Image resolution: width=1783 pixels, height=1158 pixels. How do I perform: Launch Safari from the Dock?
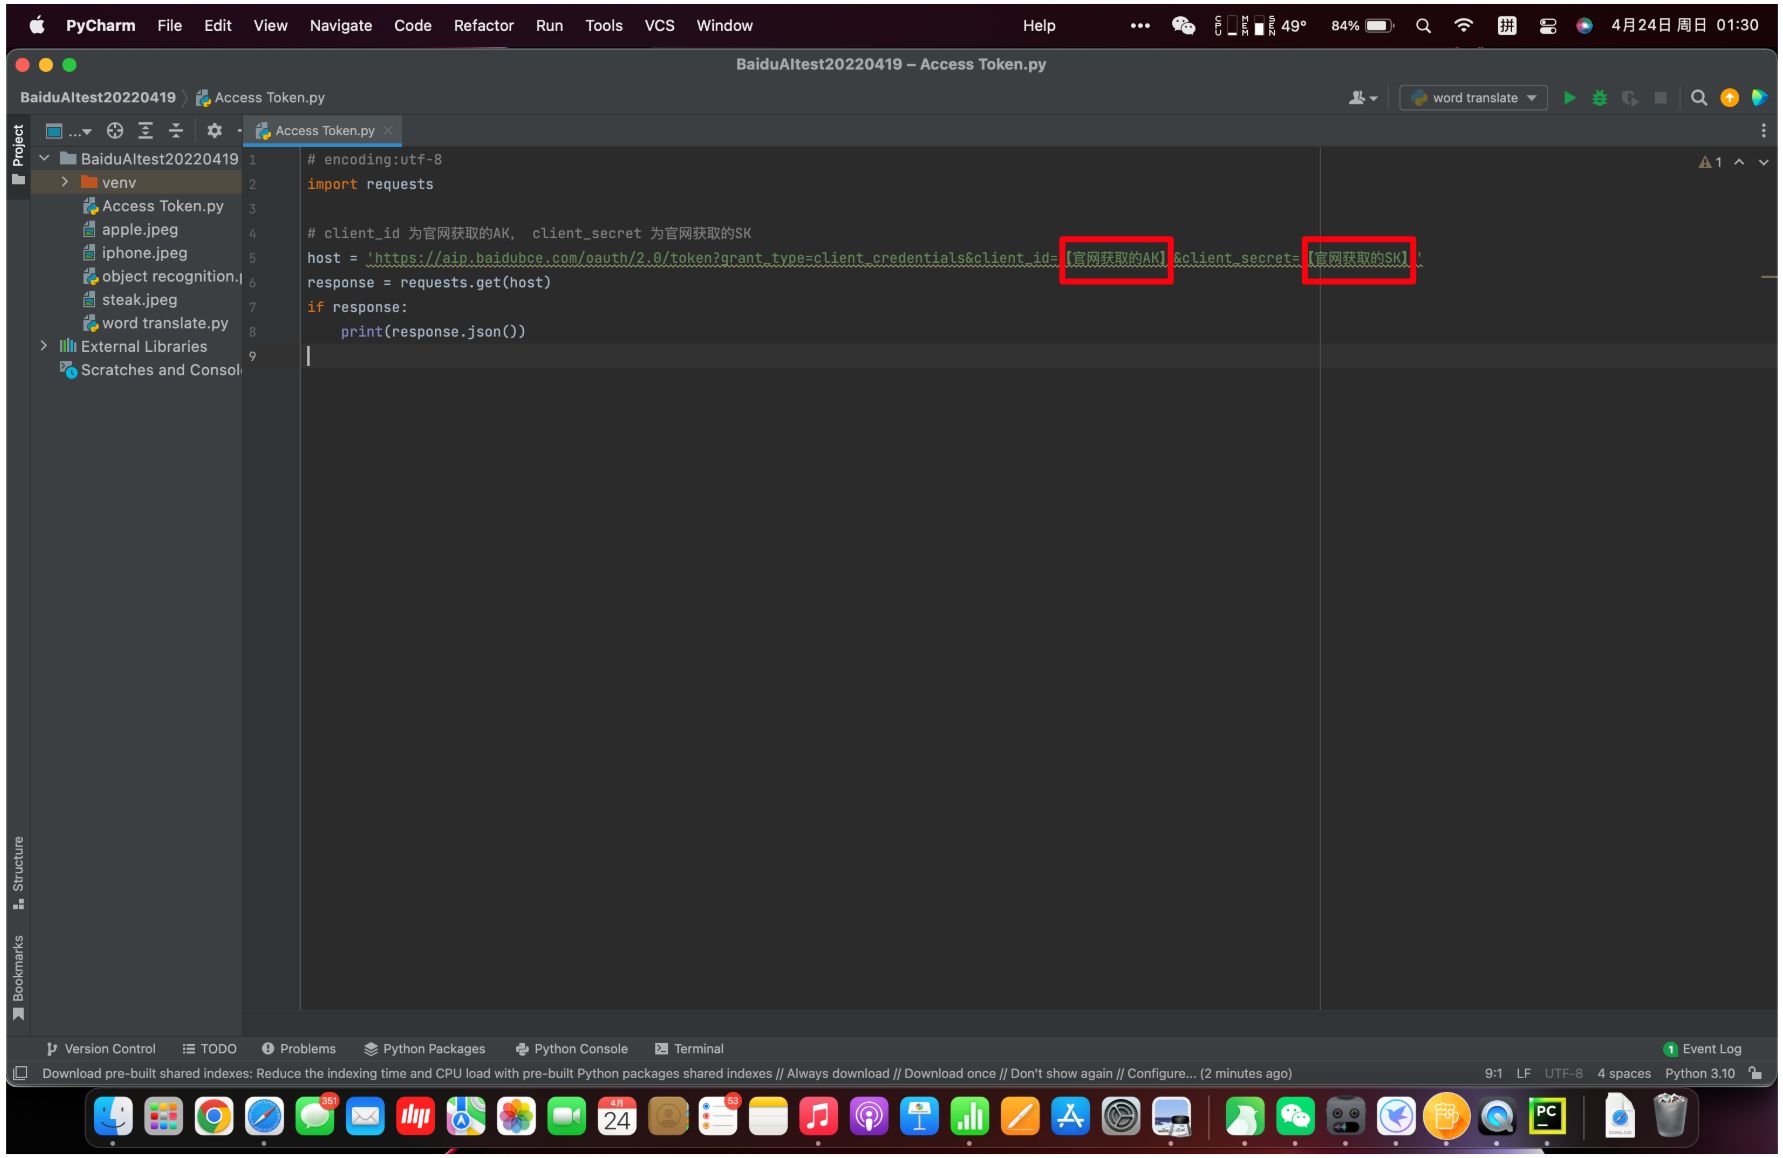pyautogui.click(x=264, y=1117)
